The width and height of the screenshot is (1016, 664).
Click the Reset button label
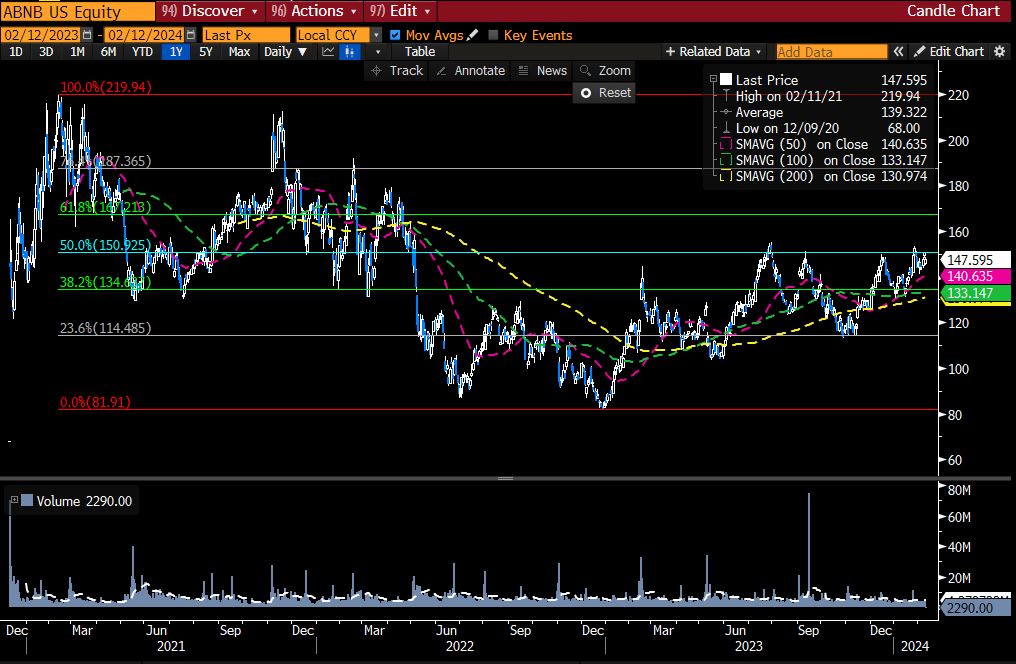pyautogui.click(x=614, y=93)
